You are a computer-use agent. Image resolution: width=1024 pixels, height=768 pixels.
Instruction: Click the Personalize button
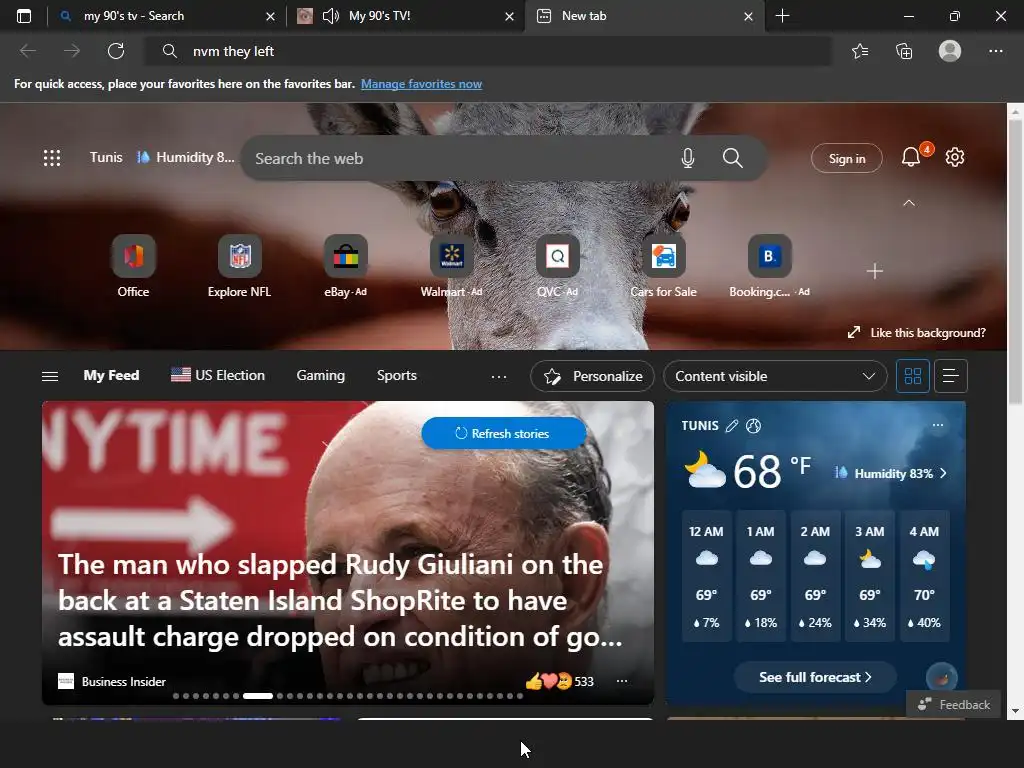tap(592, 376)
